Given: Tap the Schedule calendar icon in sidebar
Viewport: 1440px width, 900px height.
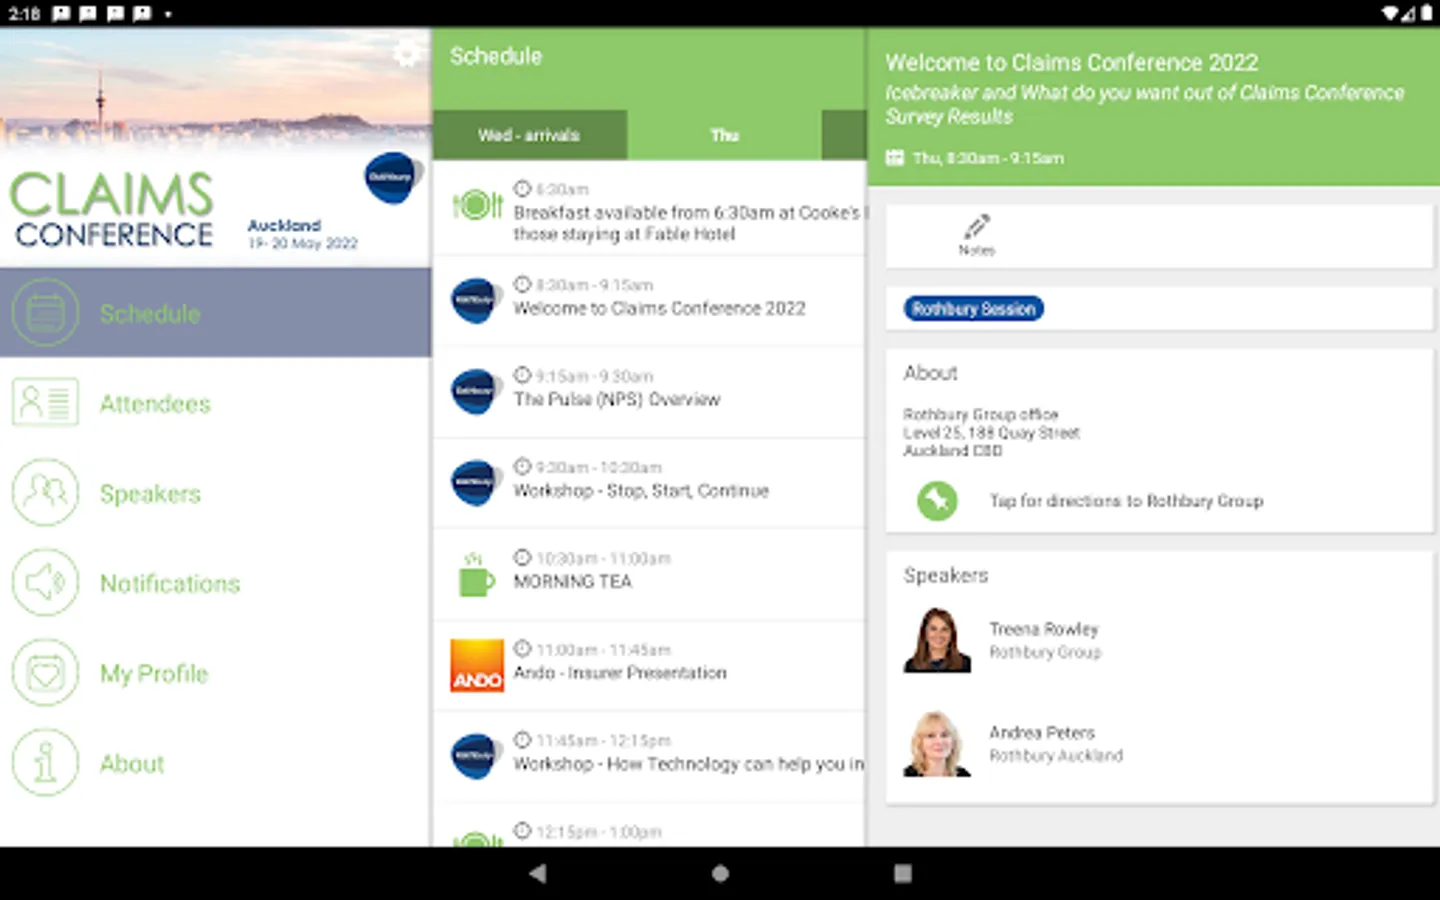Looking at the screenshot, I should [x=45, y=313].
